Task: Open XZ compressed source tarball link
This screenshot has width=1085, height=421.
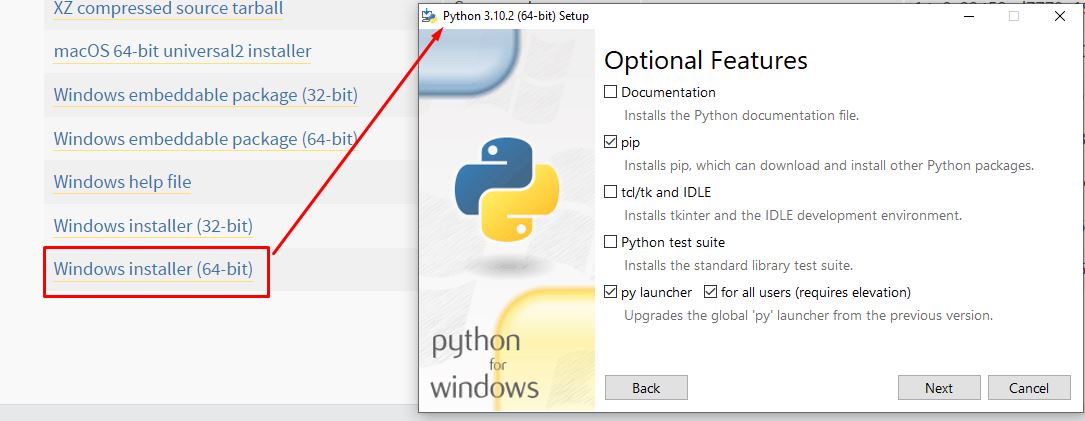Action: (168, 9)
